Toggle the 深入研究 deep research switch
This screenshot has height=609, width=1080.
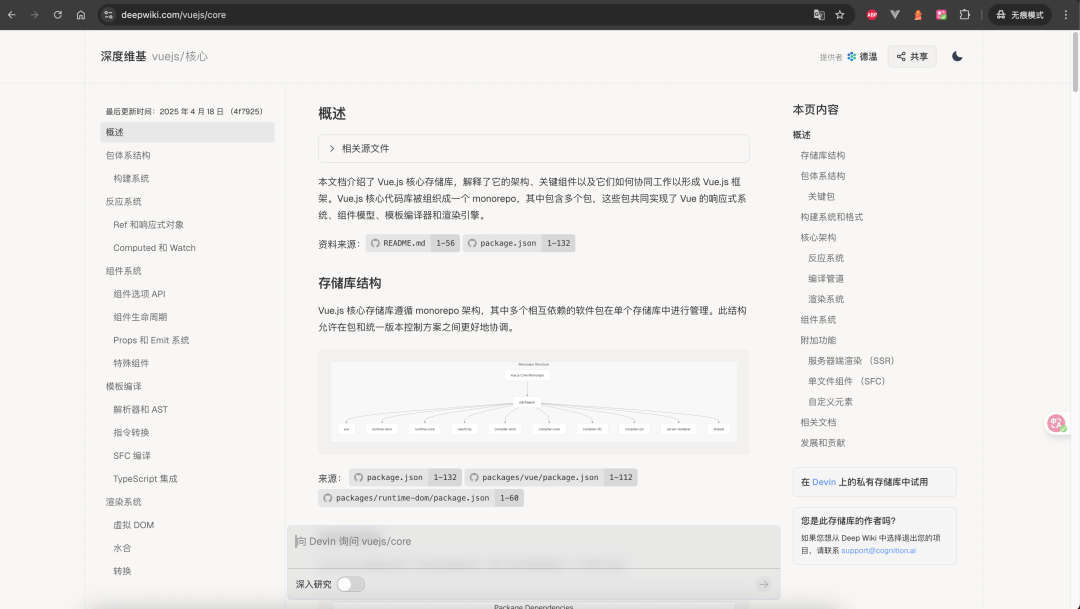tap(350, 584)
